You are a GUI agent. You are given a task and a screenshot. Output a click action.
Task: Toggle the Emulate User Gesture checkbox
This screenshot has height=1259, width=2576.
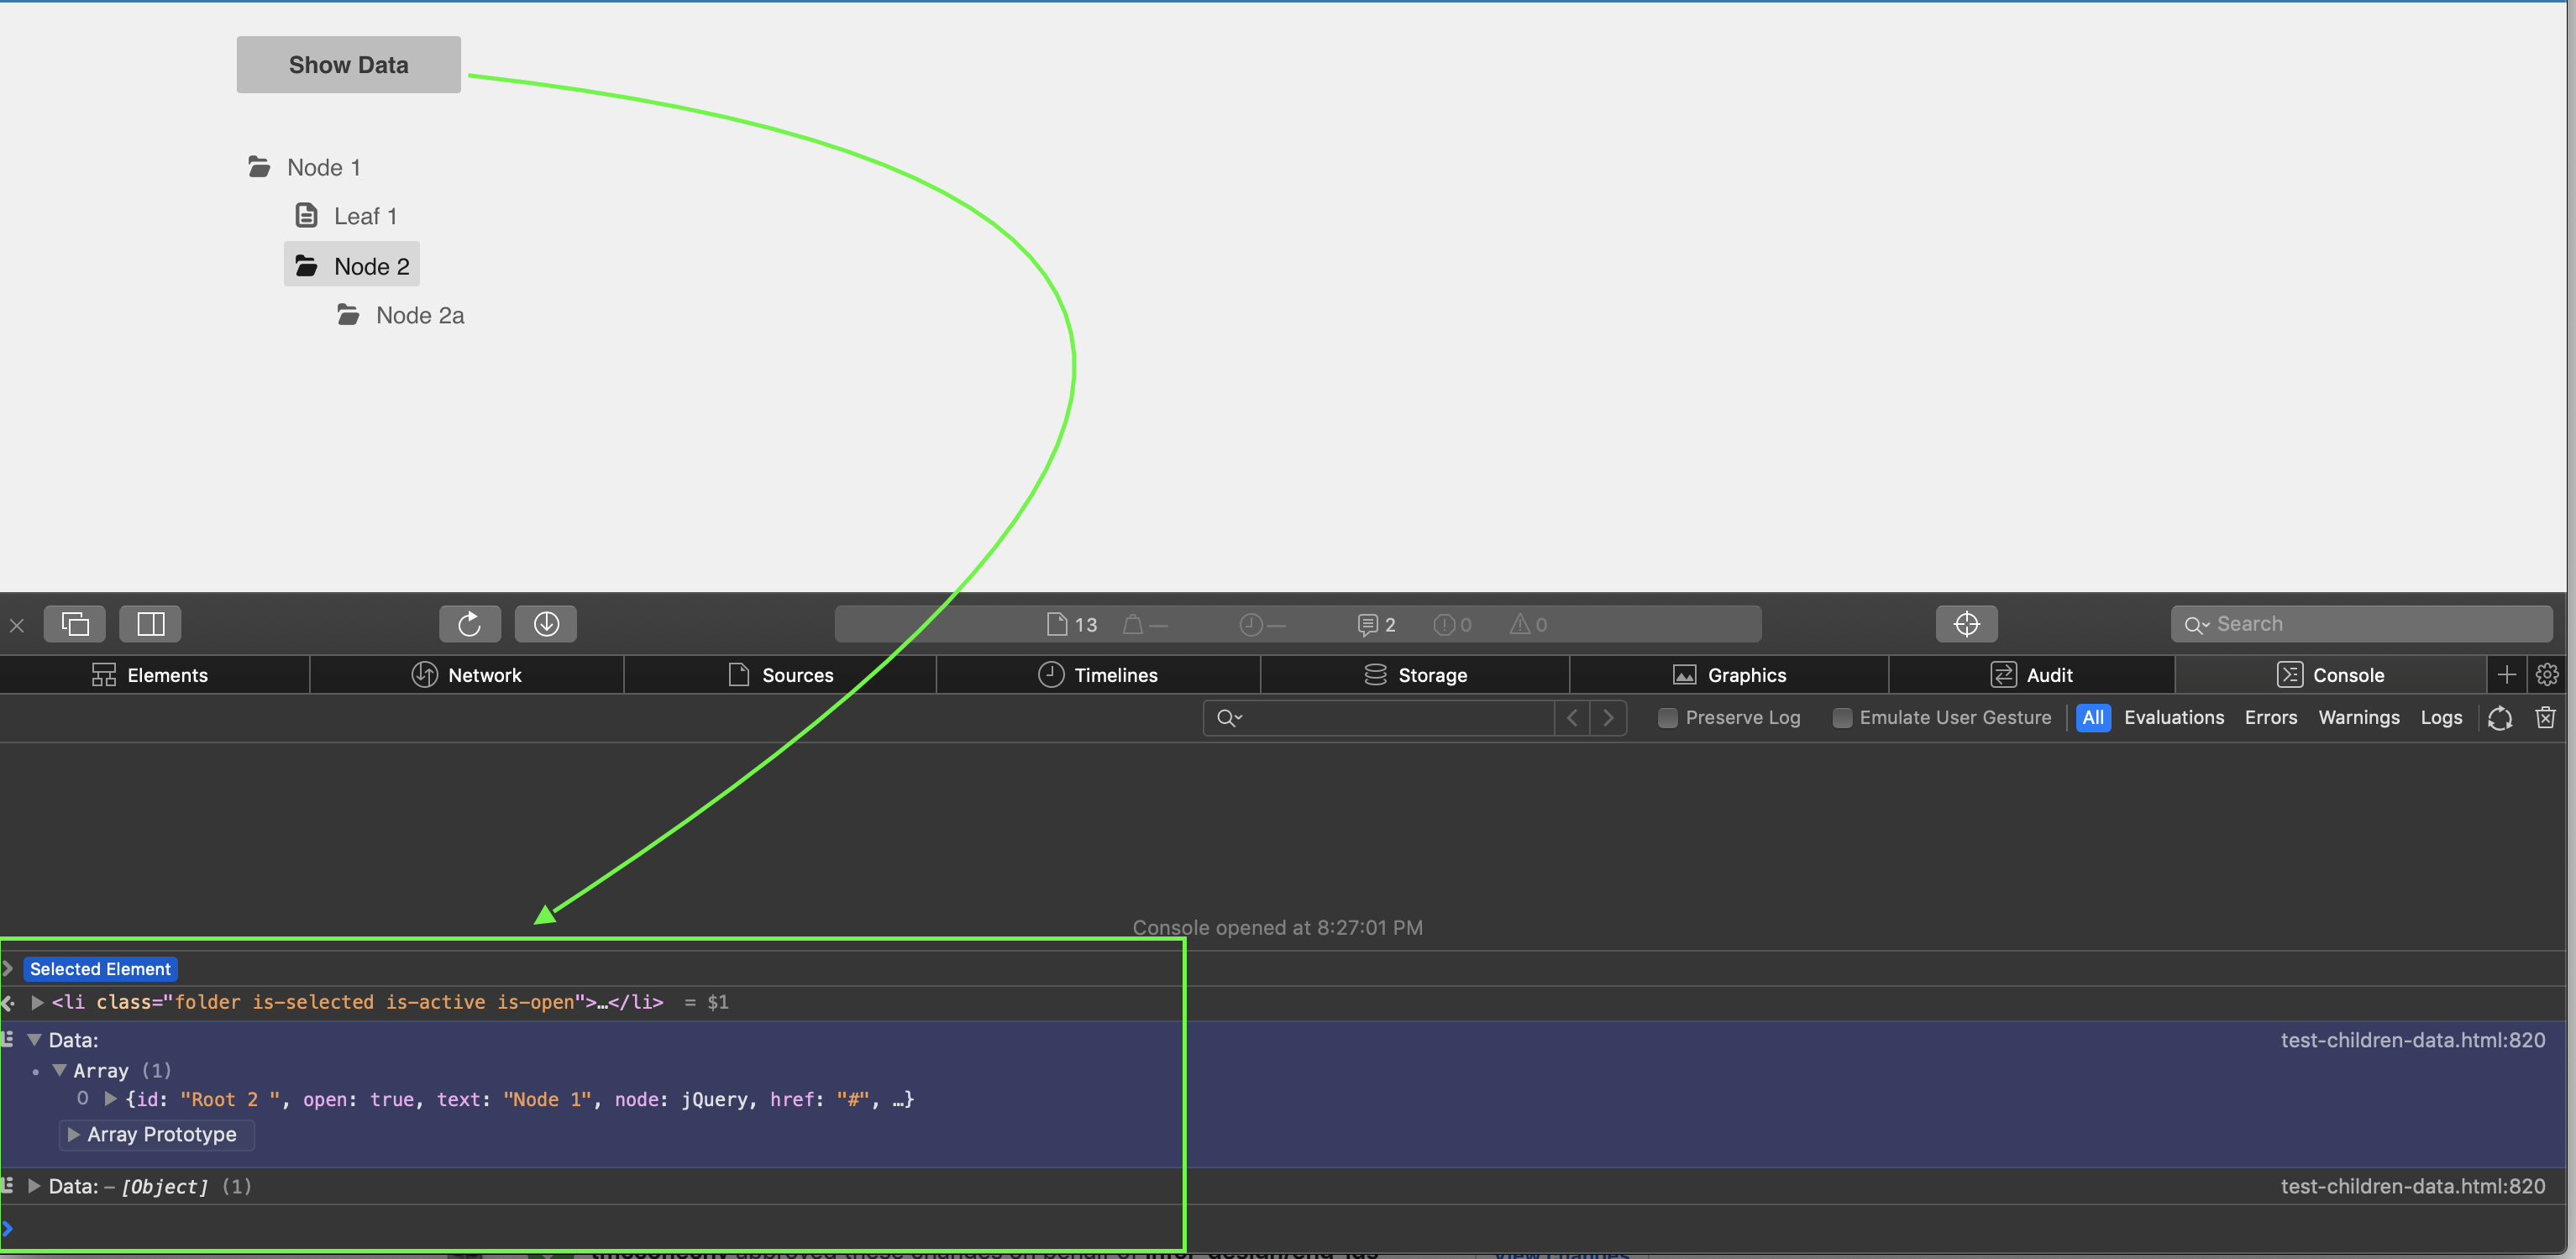tap(1841, 717)
